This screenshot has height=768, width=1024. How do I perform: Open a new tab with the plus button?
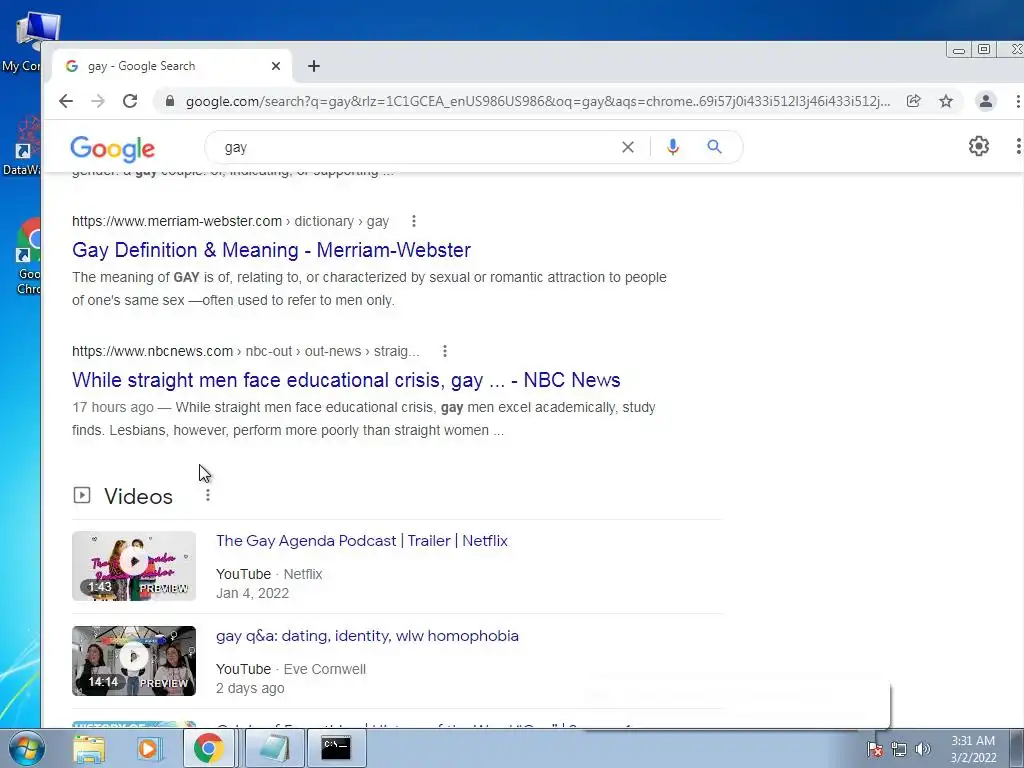pos(314,66)
